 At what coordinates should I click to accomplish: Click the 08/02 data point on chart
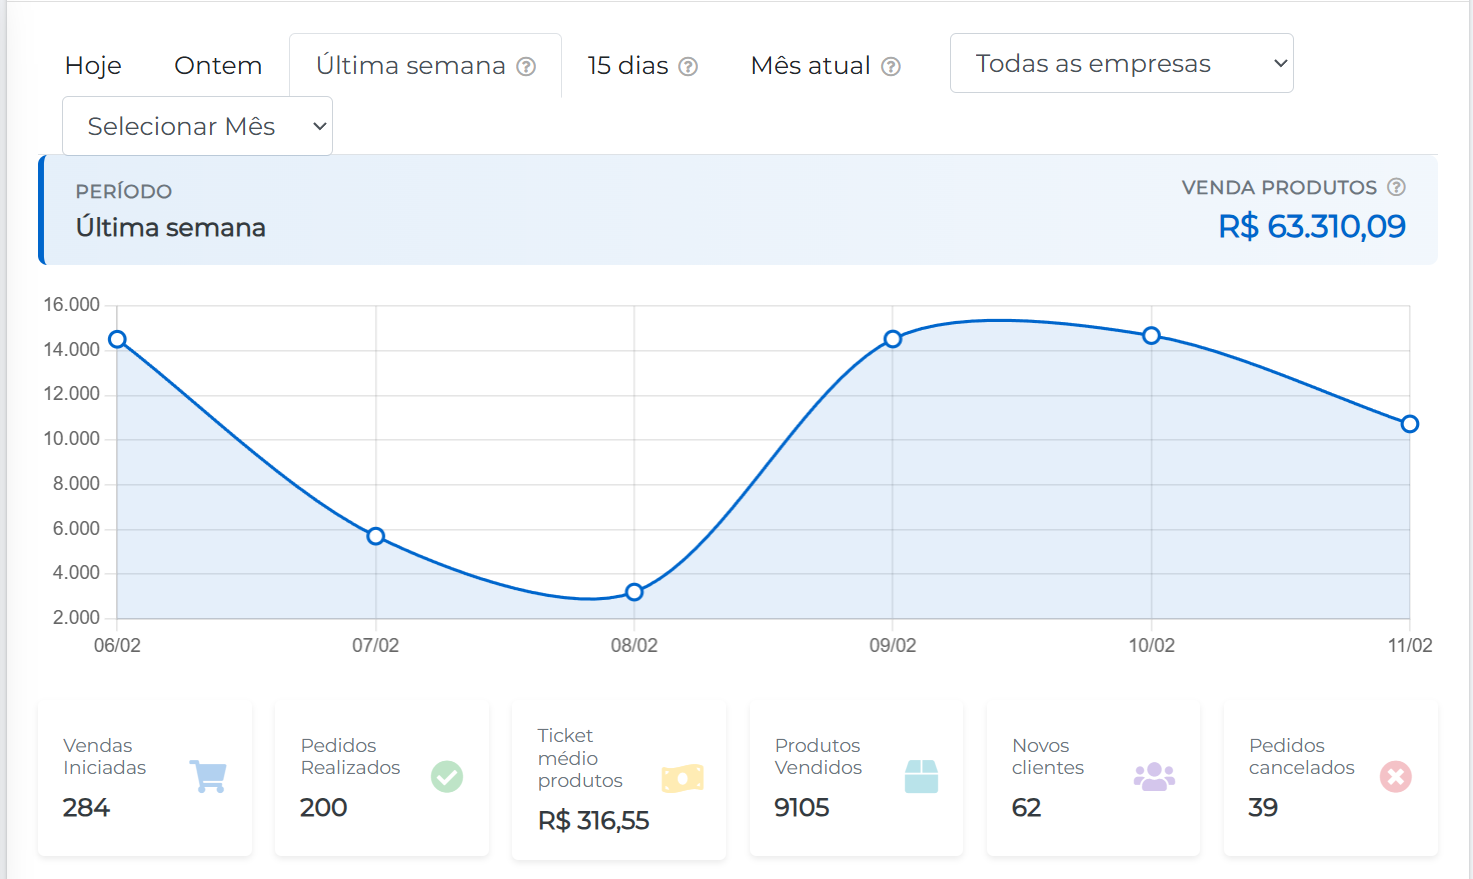coord(634,592)
